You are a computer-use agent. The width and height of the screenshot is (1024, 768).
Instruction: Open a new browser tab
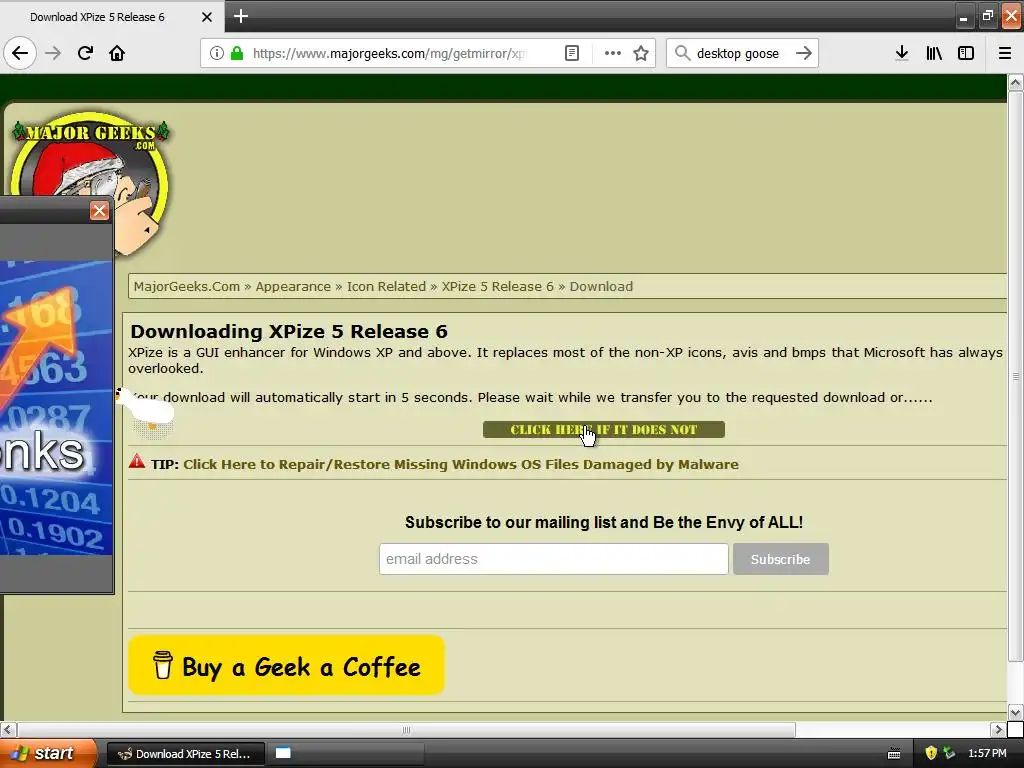point(240,16)
